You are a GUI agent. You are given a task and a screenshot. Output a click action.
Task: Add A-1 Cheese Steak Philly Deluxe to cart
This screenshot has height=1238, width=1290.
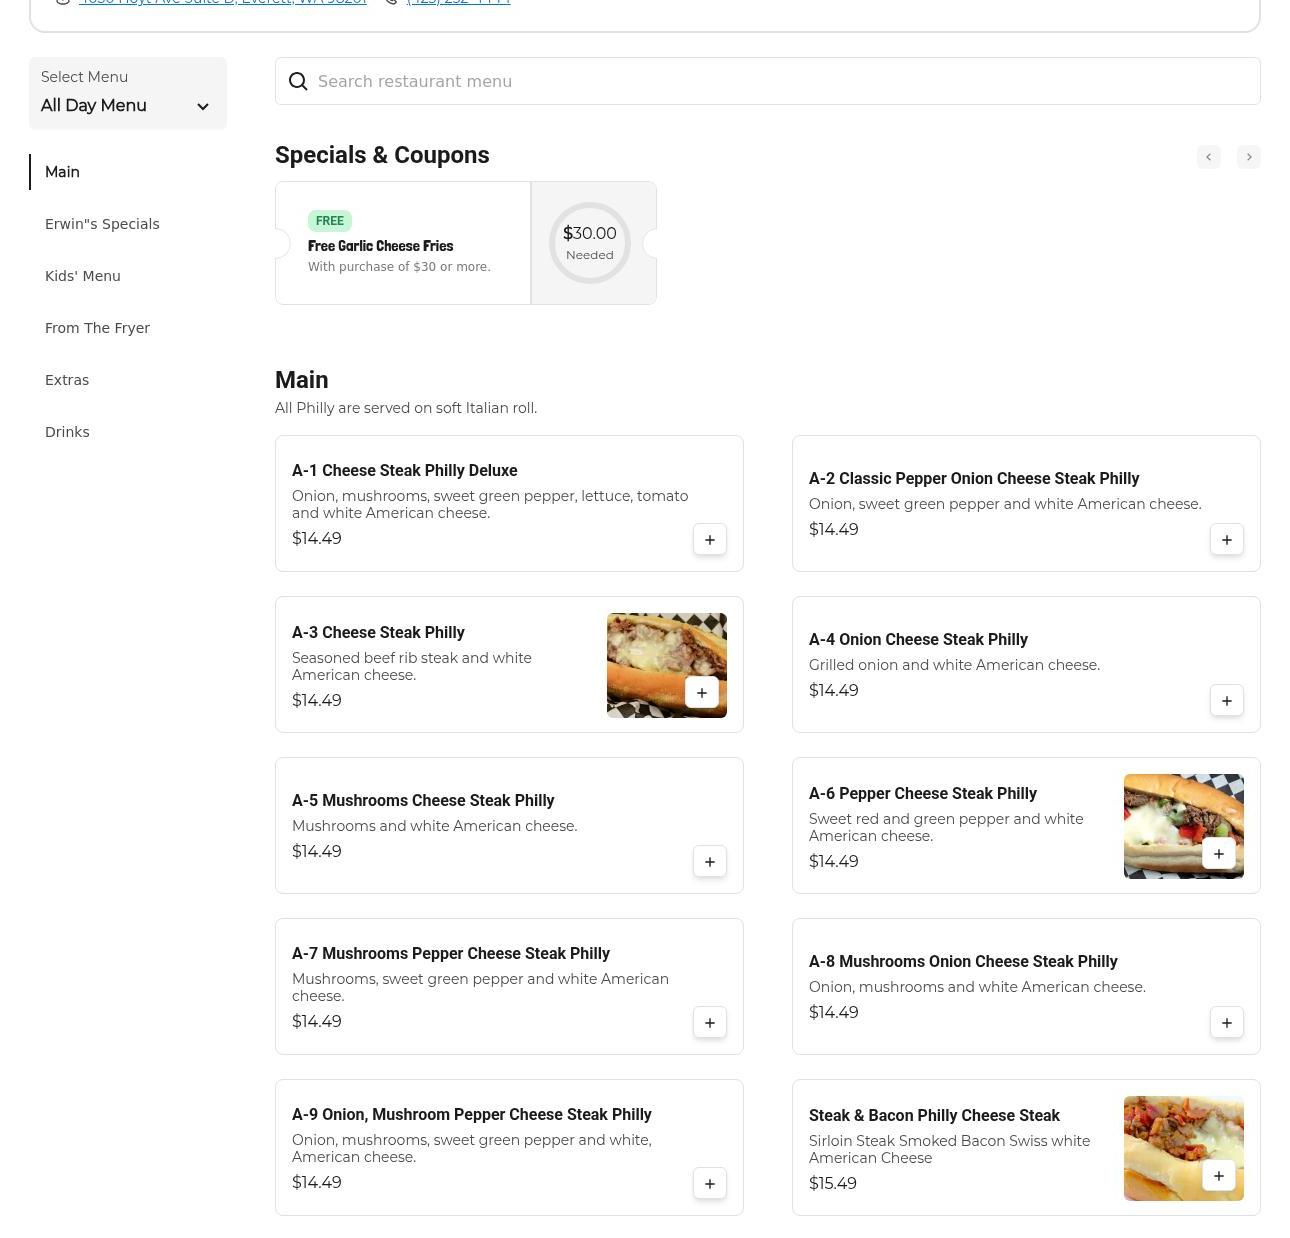(709, 540)
